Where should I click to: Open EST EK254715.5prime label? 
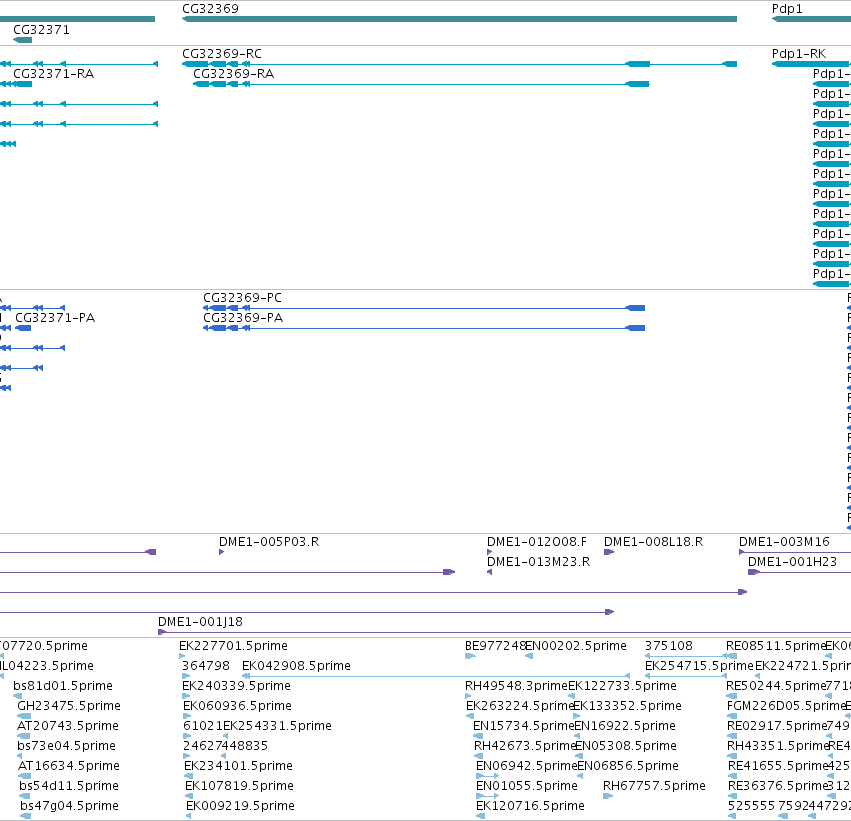pos(700,666)
